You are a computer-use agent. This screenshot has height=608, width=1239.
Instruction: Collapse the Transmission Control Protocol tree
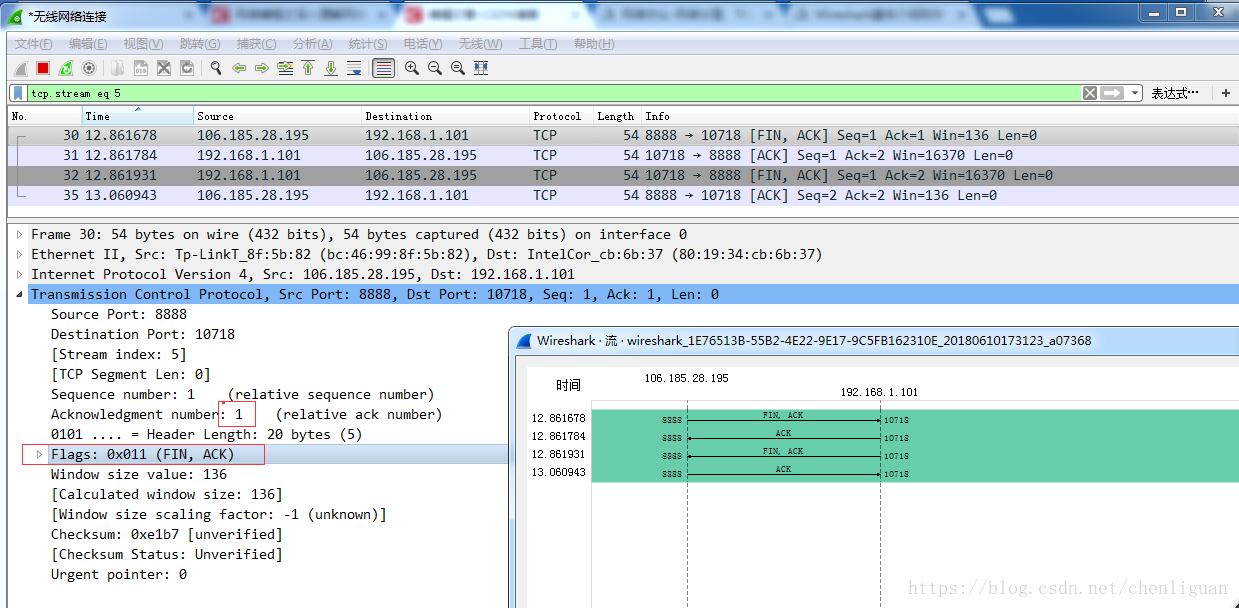tap(19, 294)
